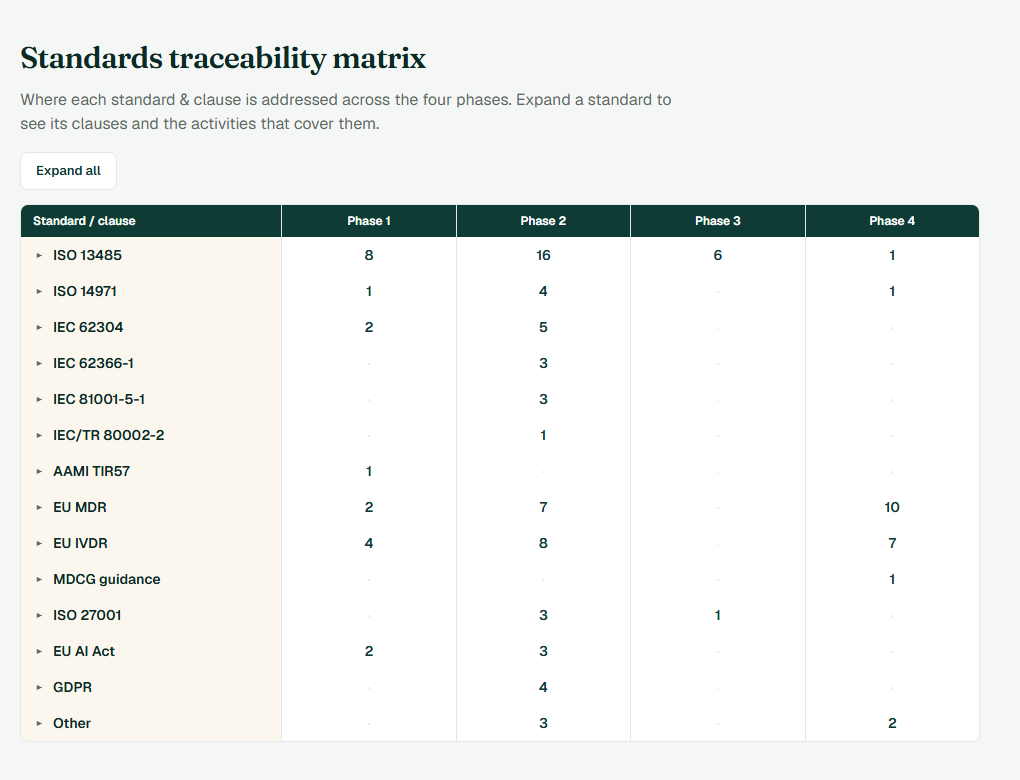
Task: Select the AAMI TIR57 label
Action: point(91,471)
